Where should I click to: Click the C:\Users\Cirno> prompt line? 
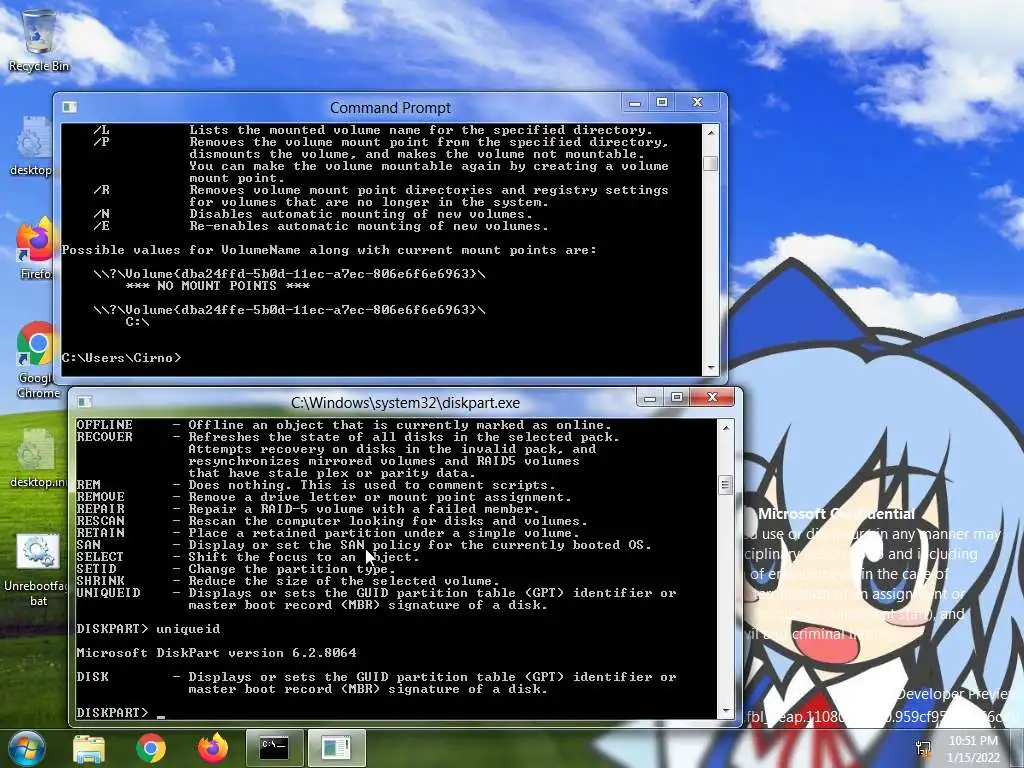point(121,358)
